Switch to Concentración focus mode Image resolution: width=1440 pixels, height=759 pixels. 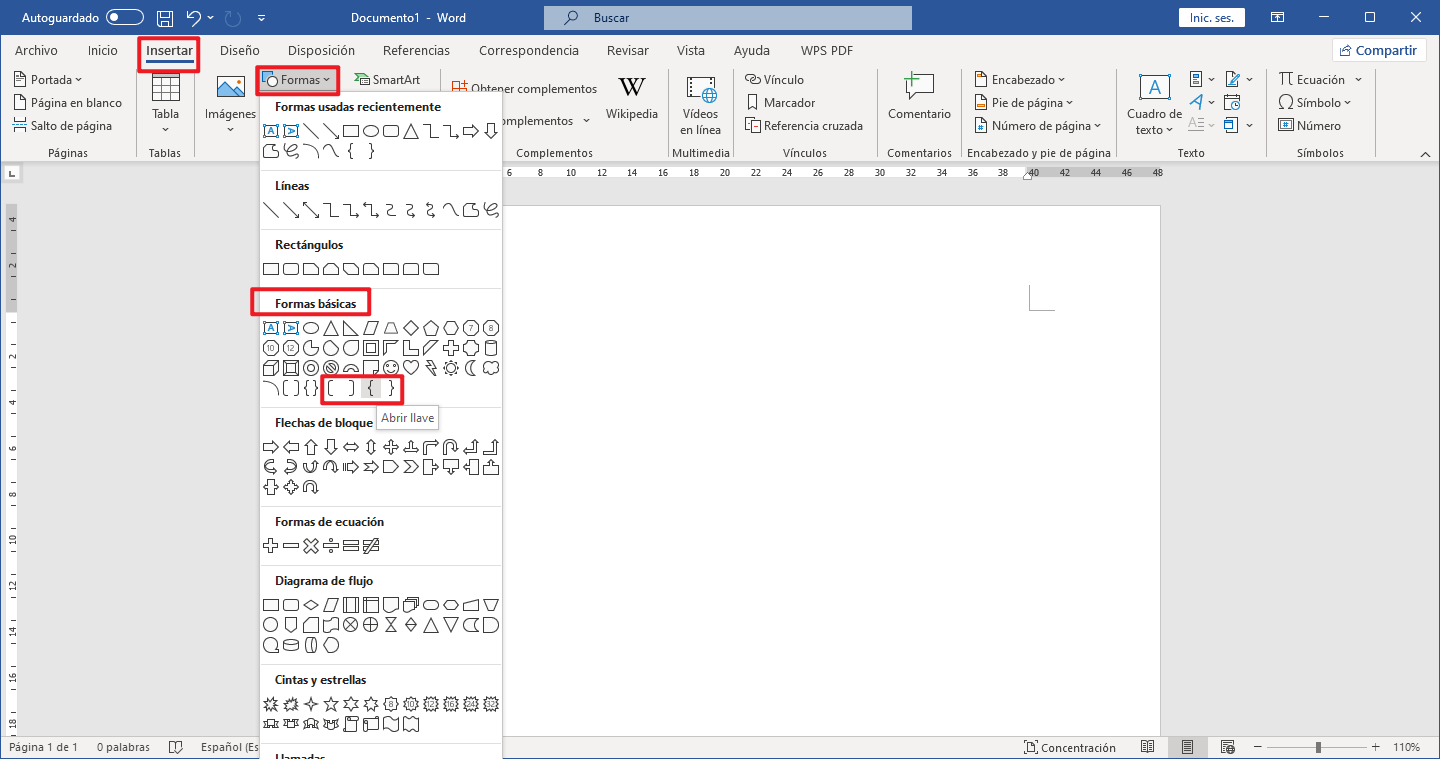point(1069,747)
